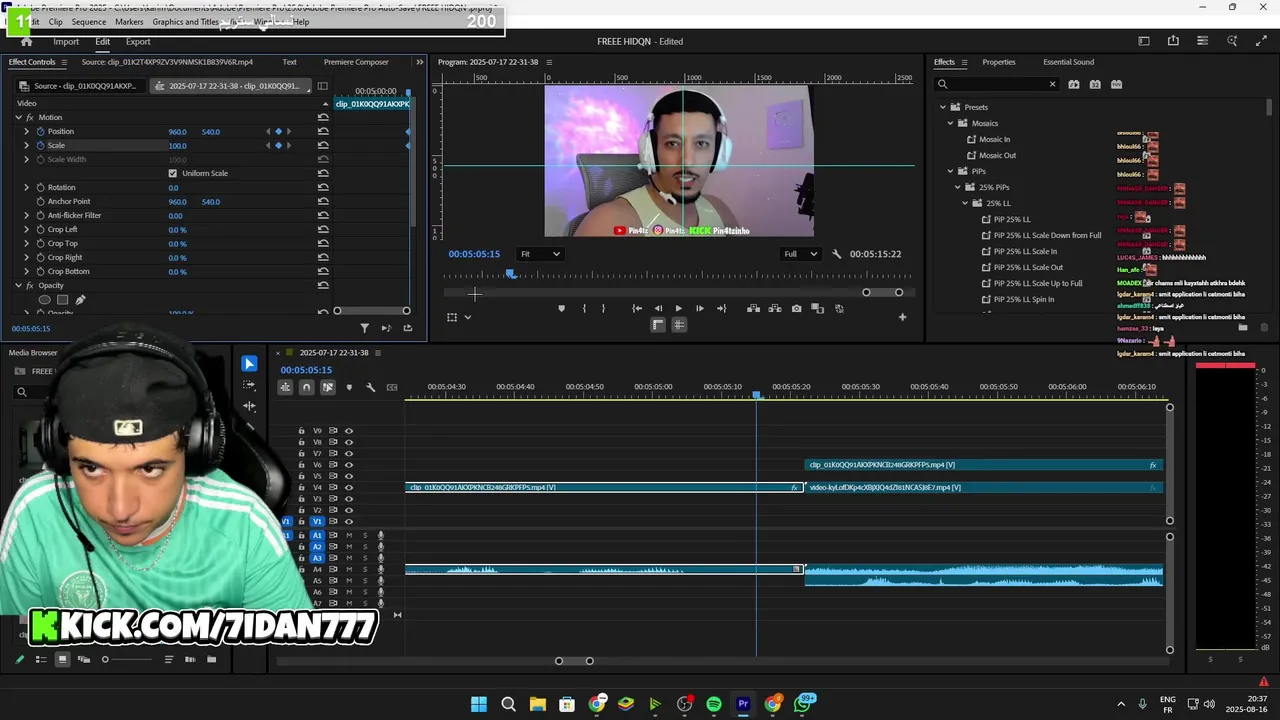
Task: Select the opacity pen mask tool
Action: point(80,300)
